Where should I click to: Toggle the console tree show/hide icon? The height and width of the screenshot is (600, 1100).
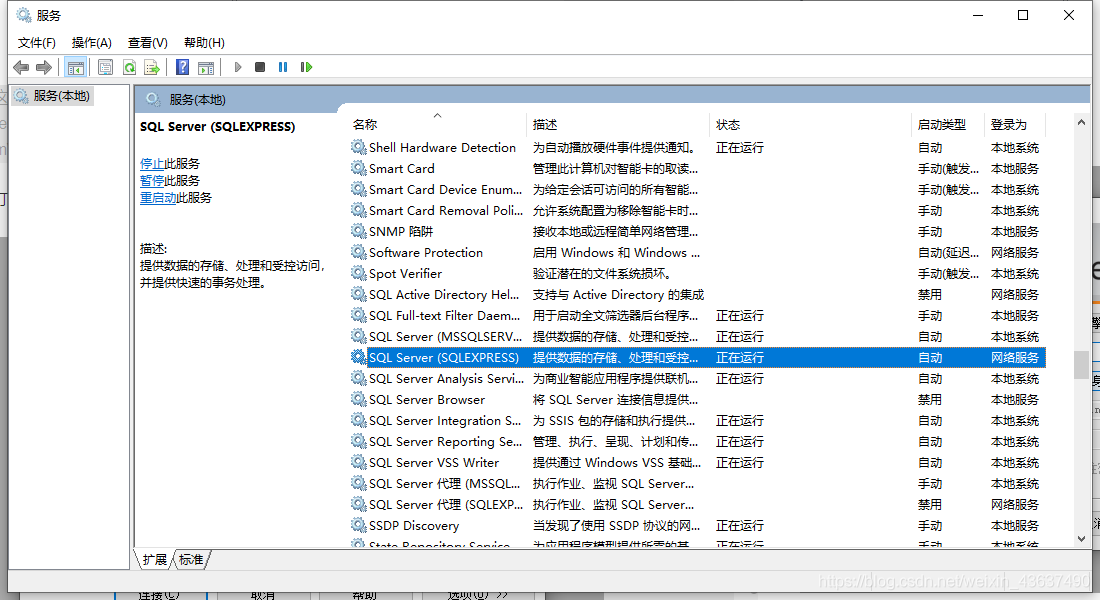coord(75,67)
